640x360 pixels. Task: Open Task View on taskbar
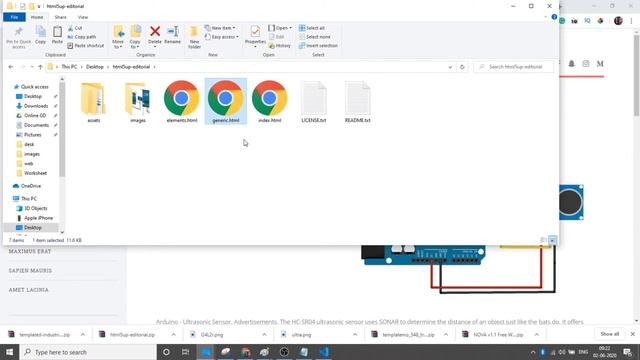pyautogui.click(x=185, y=352)
